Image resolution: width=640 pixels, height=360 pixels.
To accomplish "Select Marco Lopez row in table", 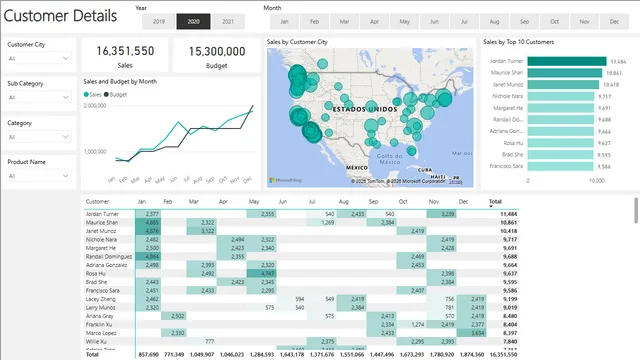I will (x=302, y=333).
